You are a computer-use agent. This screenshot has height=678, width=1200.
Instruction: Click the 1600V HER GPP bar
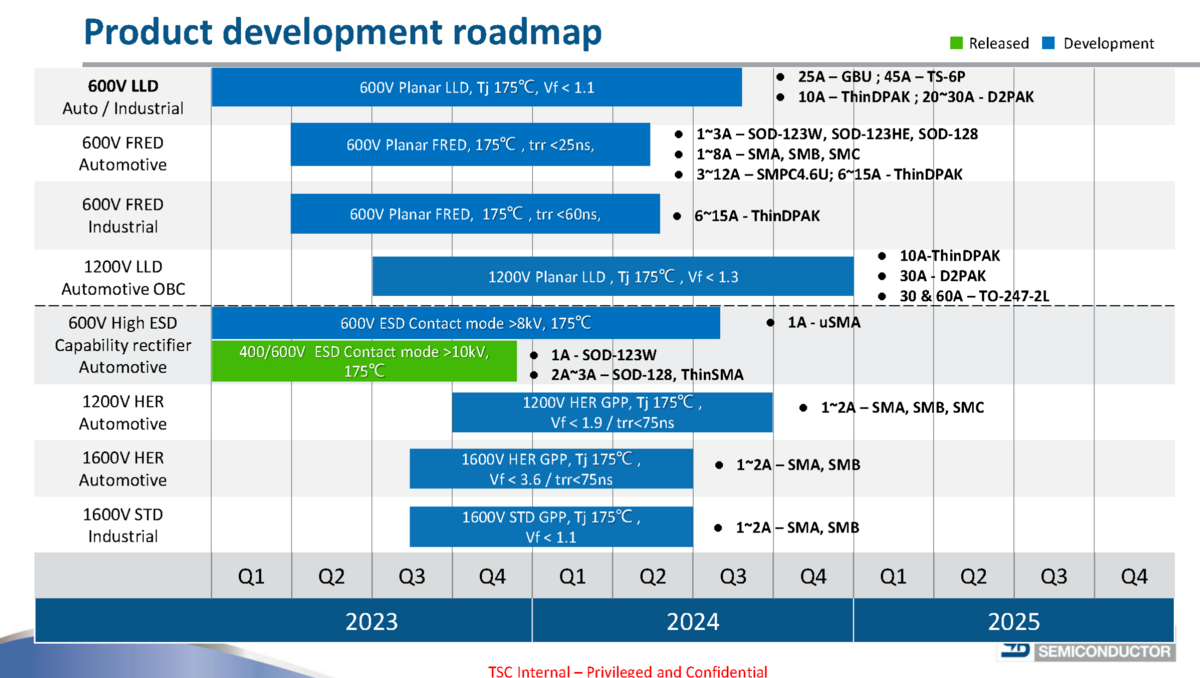pyautogui.click(x=551, y=469)
